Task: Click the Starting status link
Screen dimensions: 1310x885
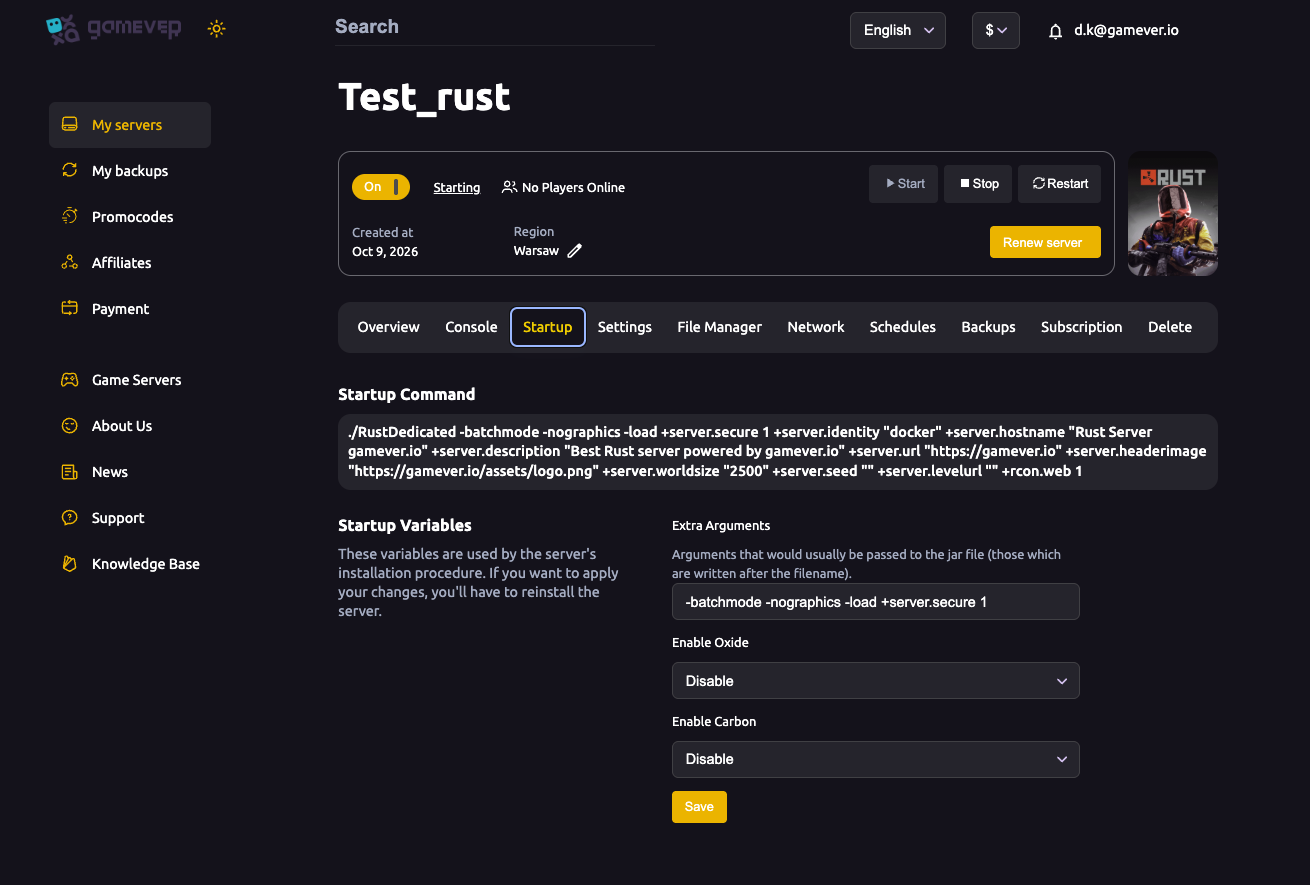Action: tap(457, 187)
